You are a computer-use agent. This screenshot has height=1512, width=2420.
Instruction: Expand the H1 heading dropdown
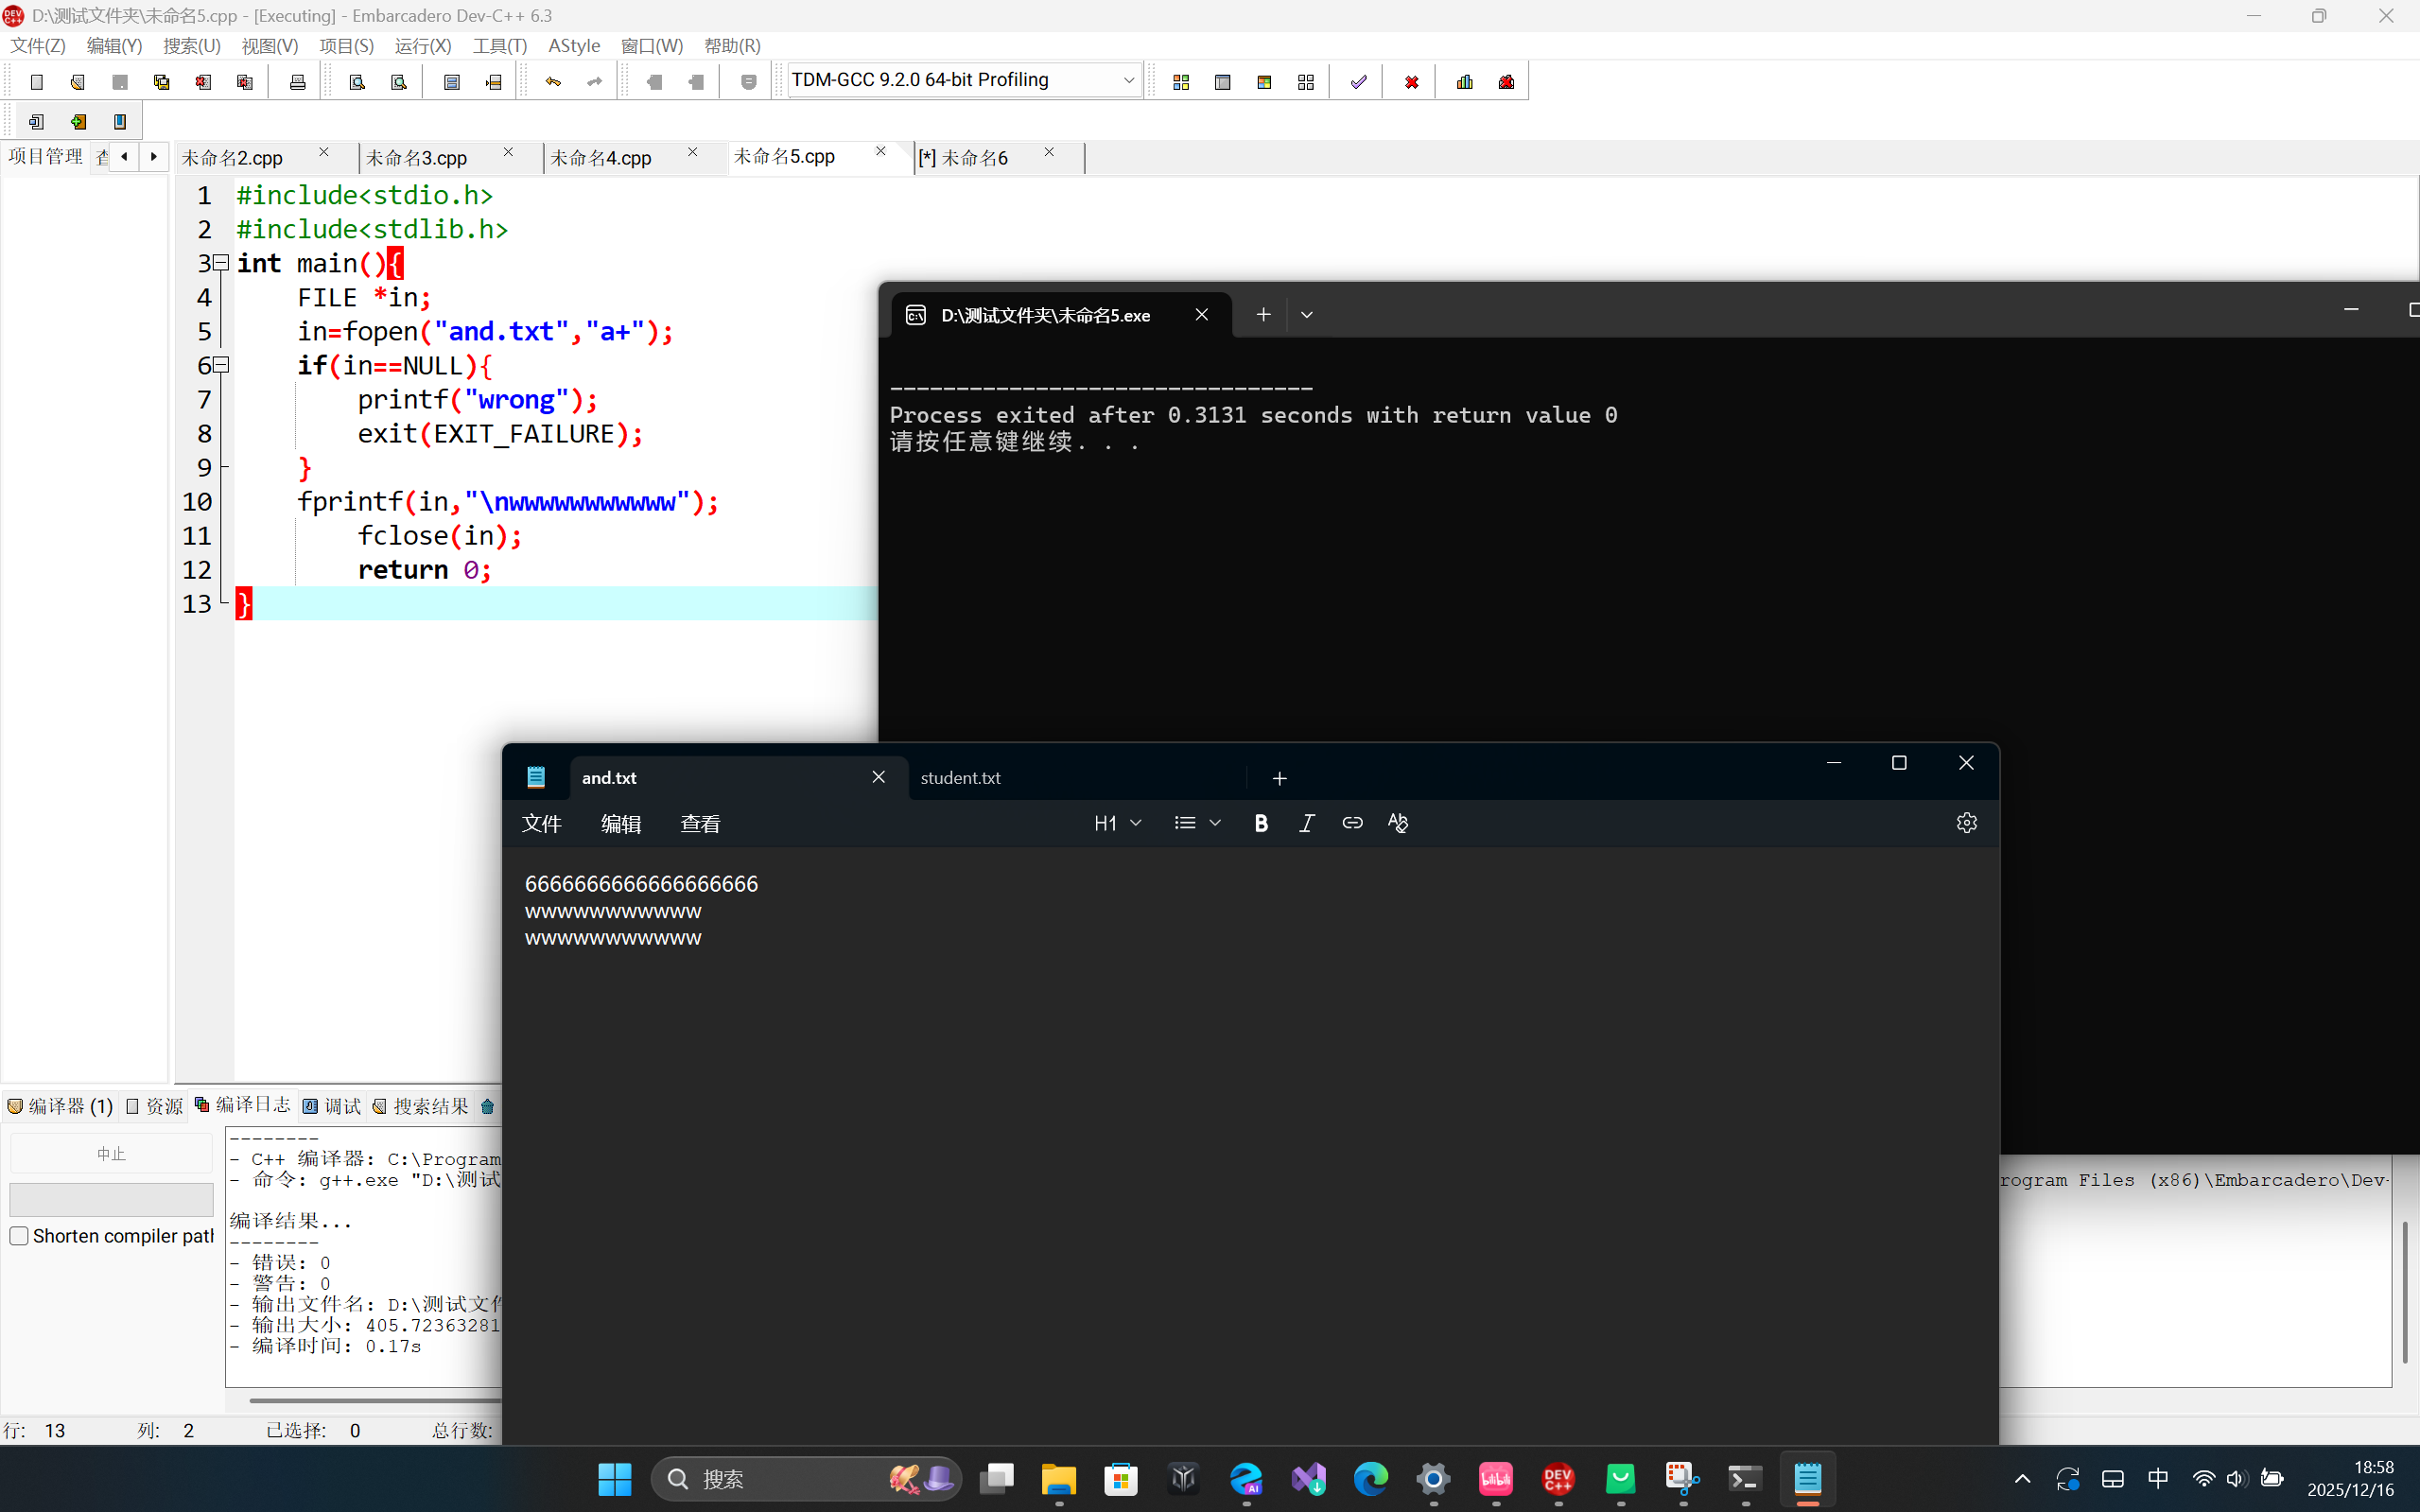point(1117,823)
